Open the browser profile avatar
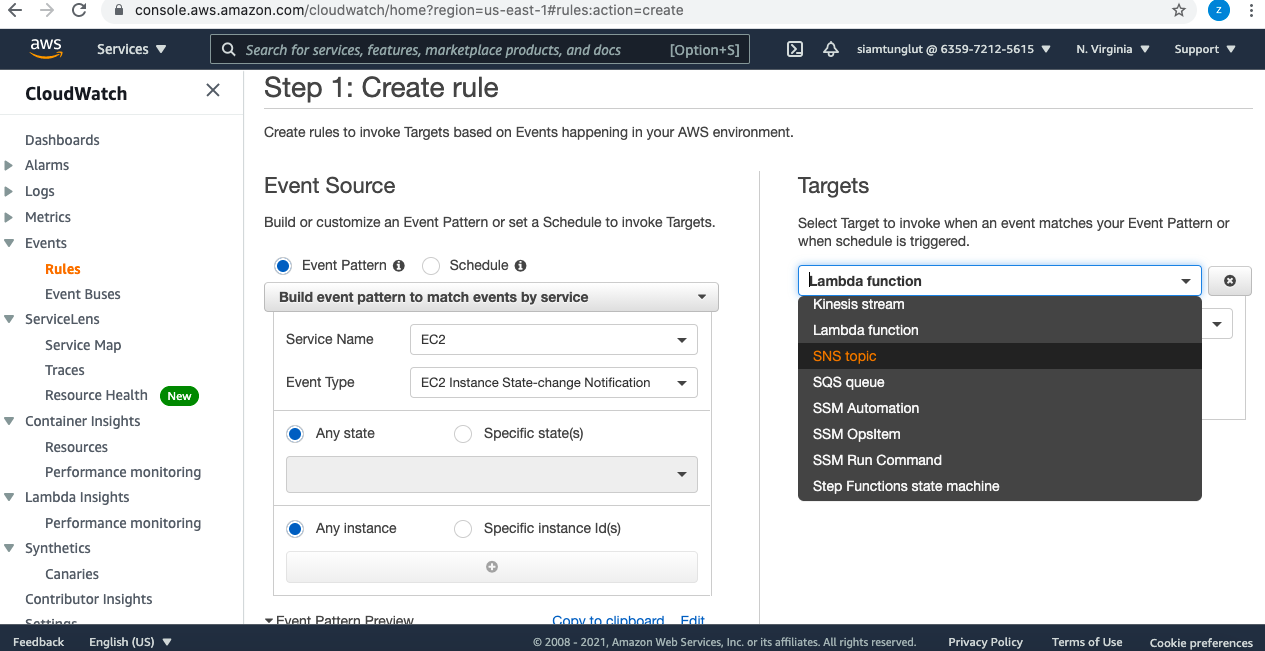This screenshot has width=1265, height=651. (1218, 10)
